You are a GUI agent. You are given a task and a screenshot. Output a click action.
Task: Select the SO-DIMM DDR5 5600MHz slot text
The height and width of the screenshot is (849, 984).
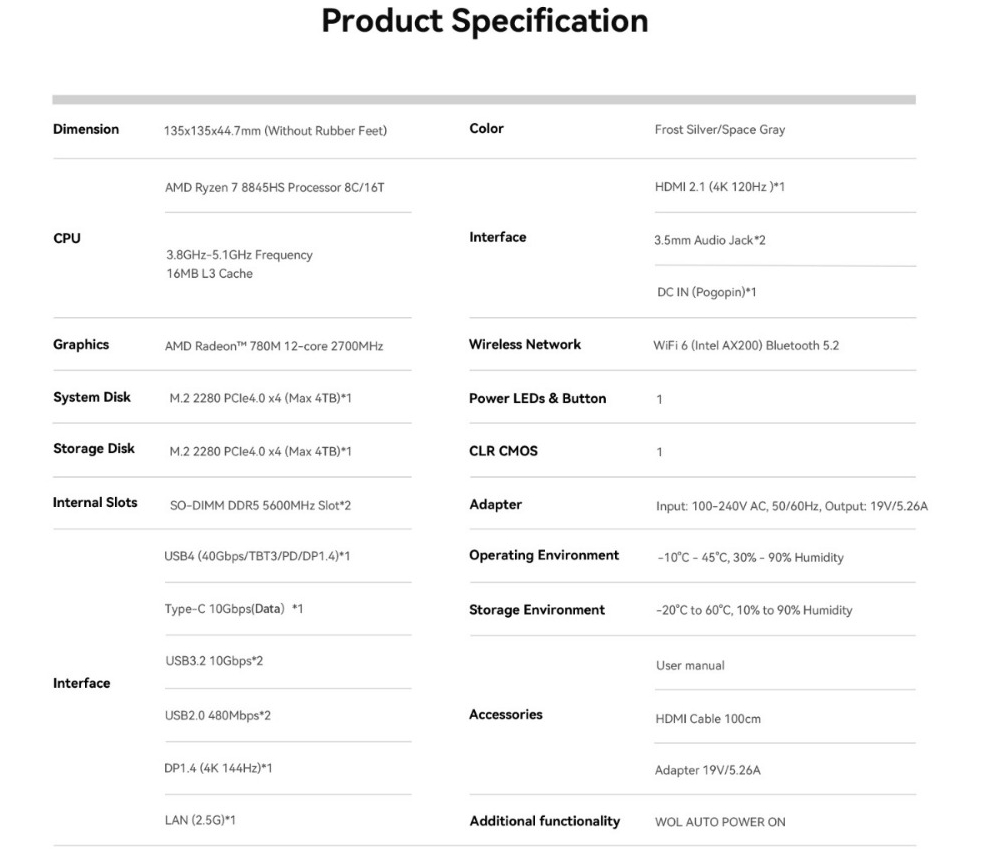tap(260, 505)
